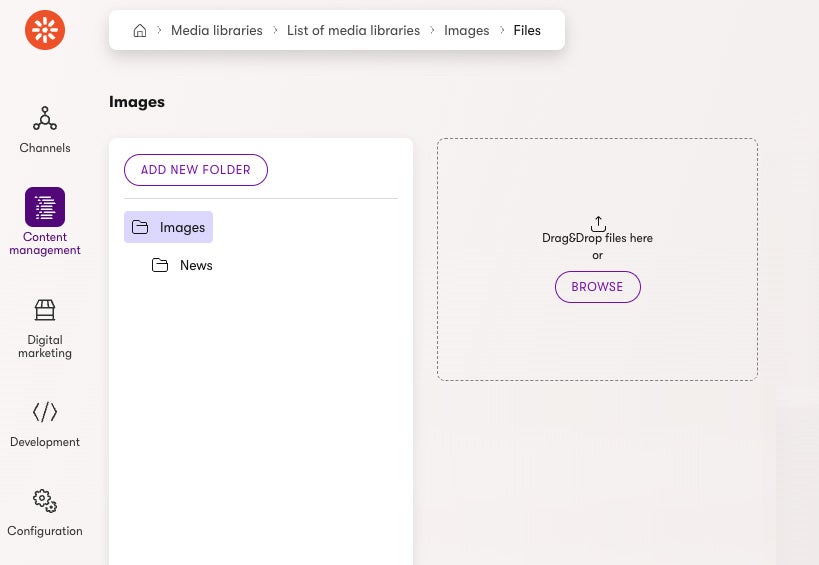Open the Configuration gear icon

tap(45, 501)
